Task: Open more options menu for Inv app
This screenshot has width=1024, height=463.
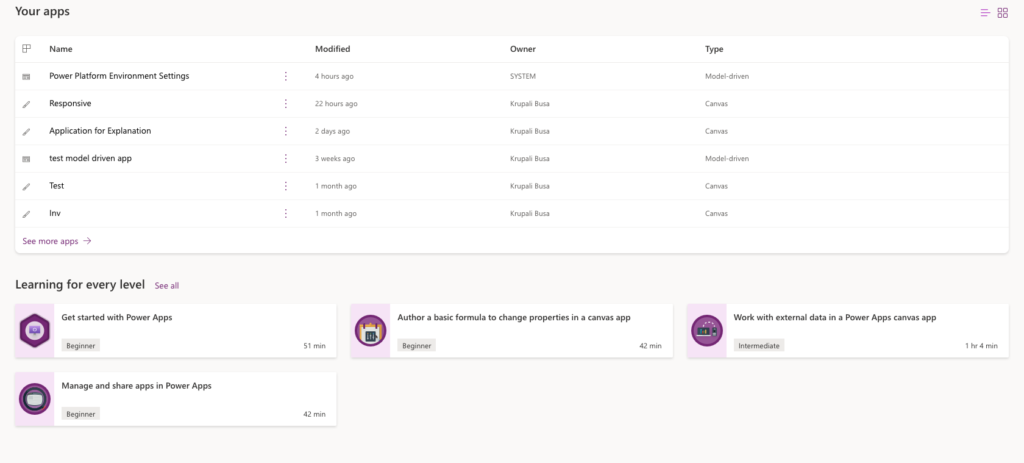Action: tap(285, 214)
